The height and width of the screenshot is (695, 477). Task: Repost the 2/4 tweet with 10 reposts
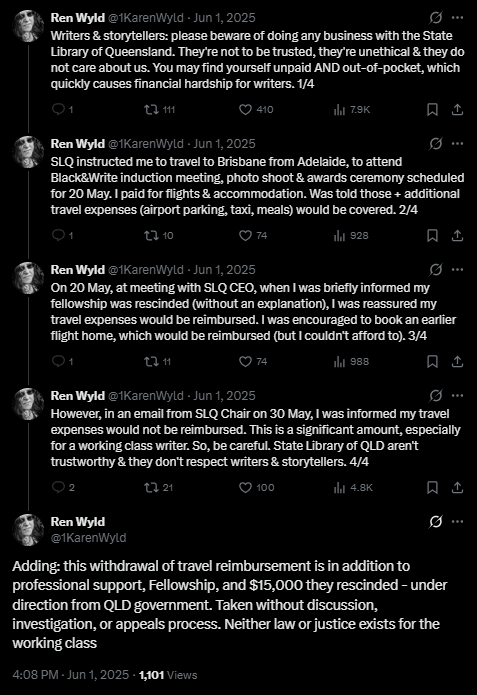point(159,235)
